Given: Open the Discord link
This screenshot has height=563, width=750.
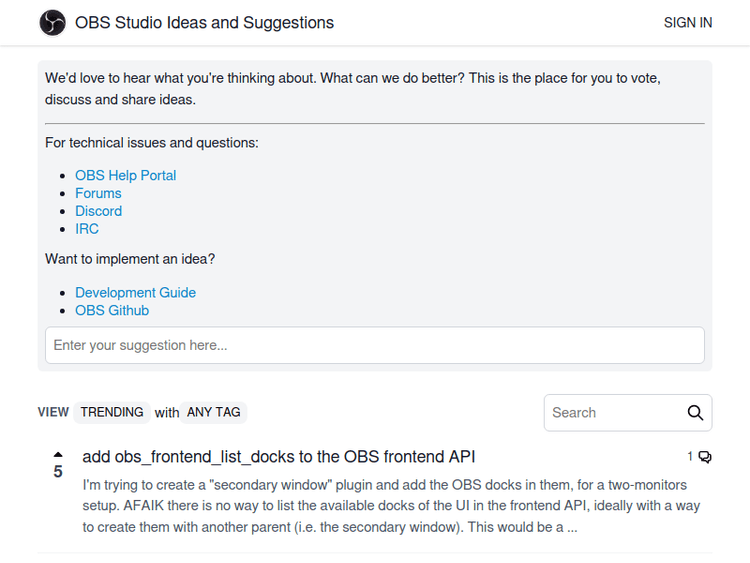Looking at the screenshot, I should (x=98, y=211).
